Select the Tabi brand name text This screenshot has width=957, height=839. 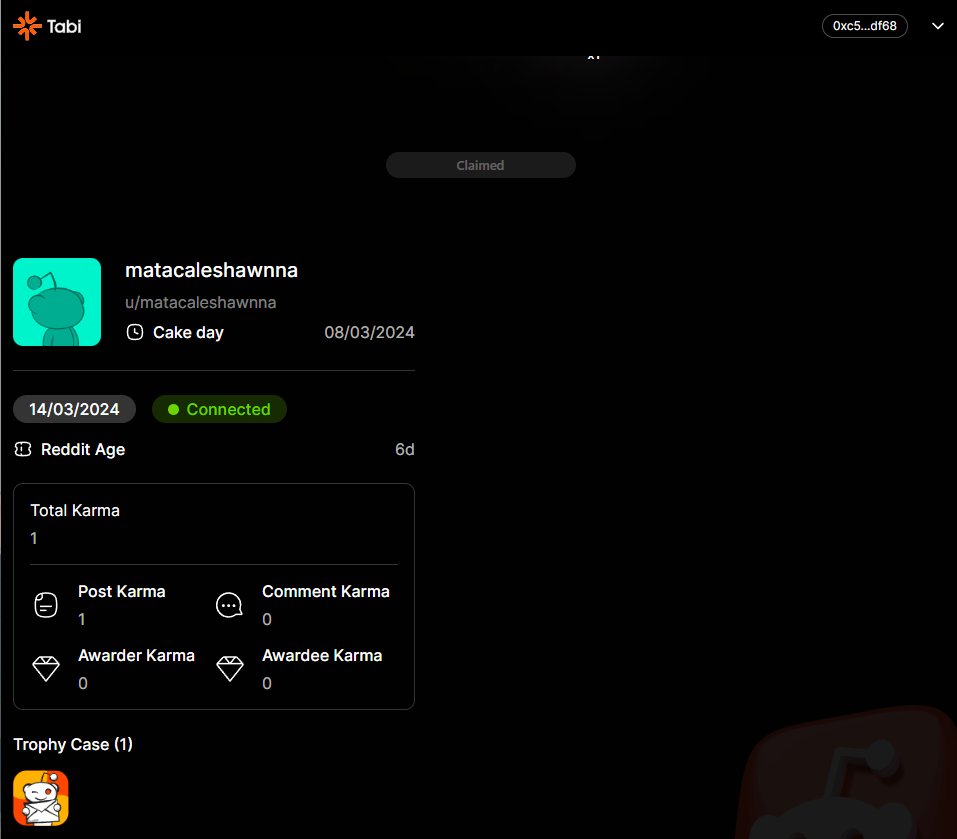click(64, 26)
